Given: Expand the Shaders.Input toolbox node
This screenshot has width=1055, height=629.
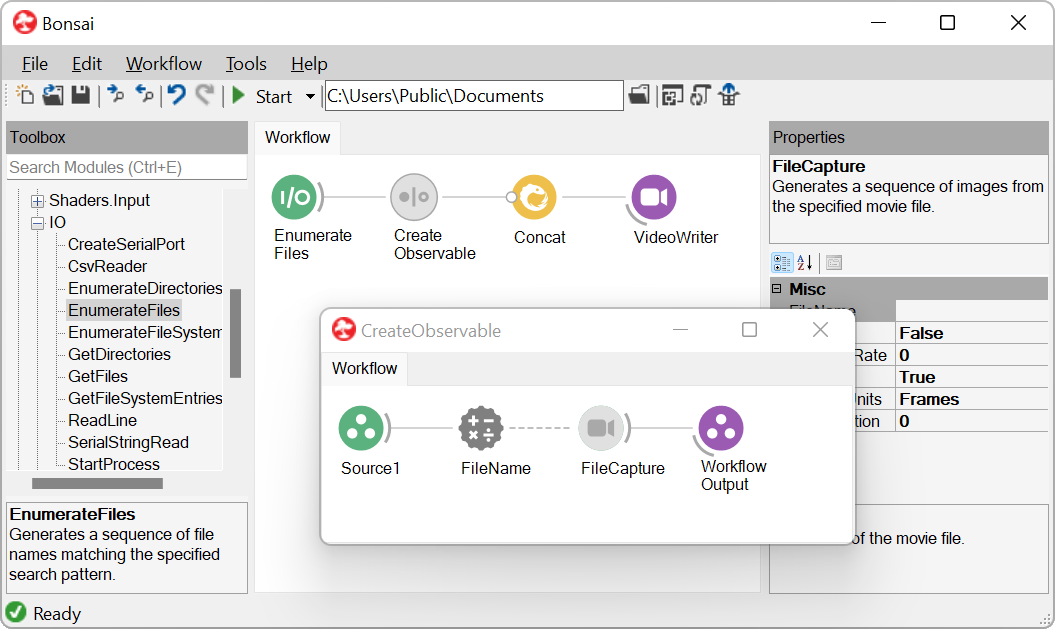Looking at the screenshot, I should pos(38,200).
